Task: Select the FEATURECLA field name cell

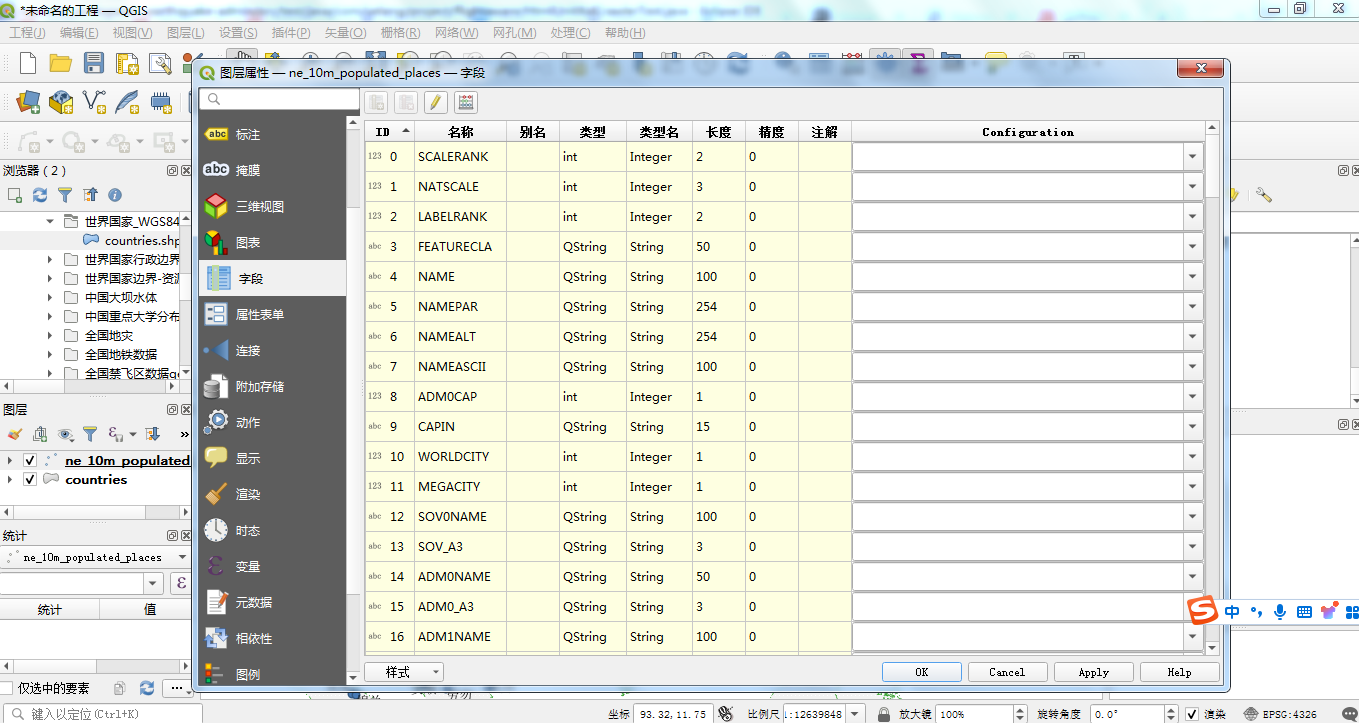Action: pyautogui.click(x=460, y=247)
